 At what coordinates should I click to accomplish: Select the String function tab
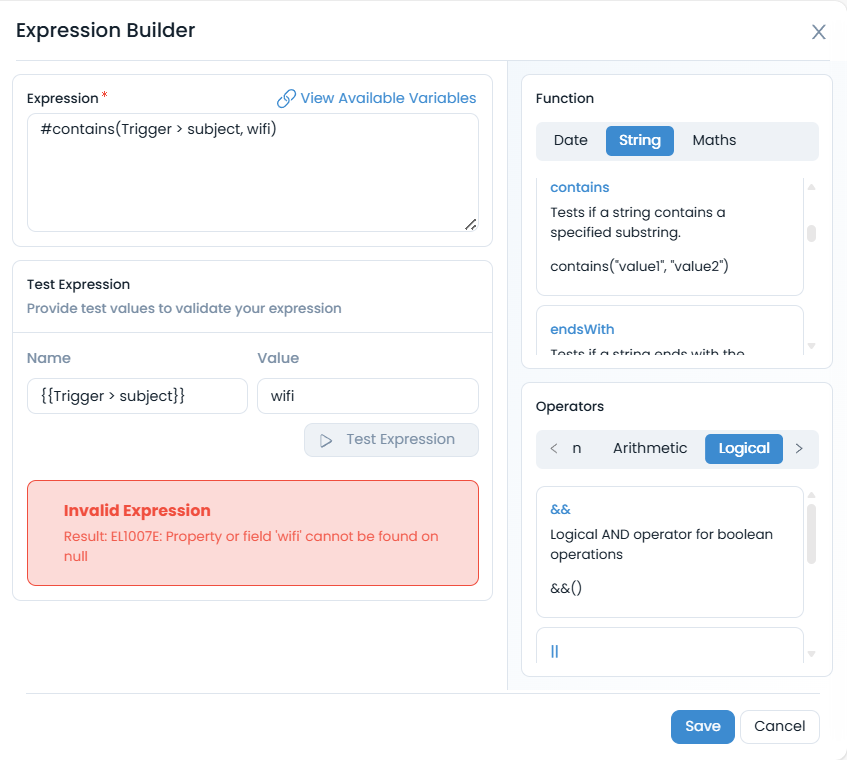[x=639, y=141]
